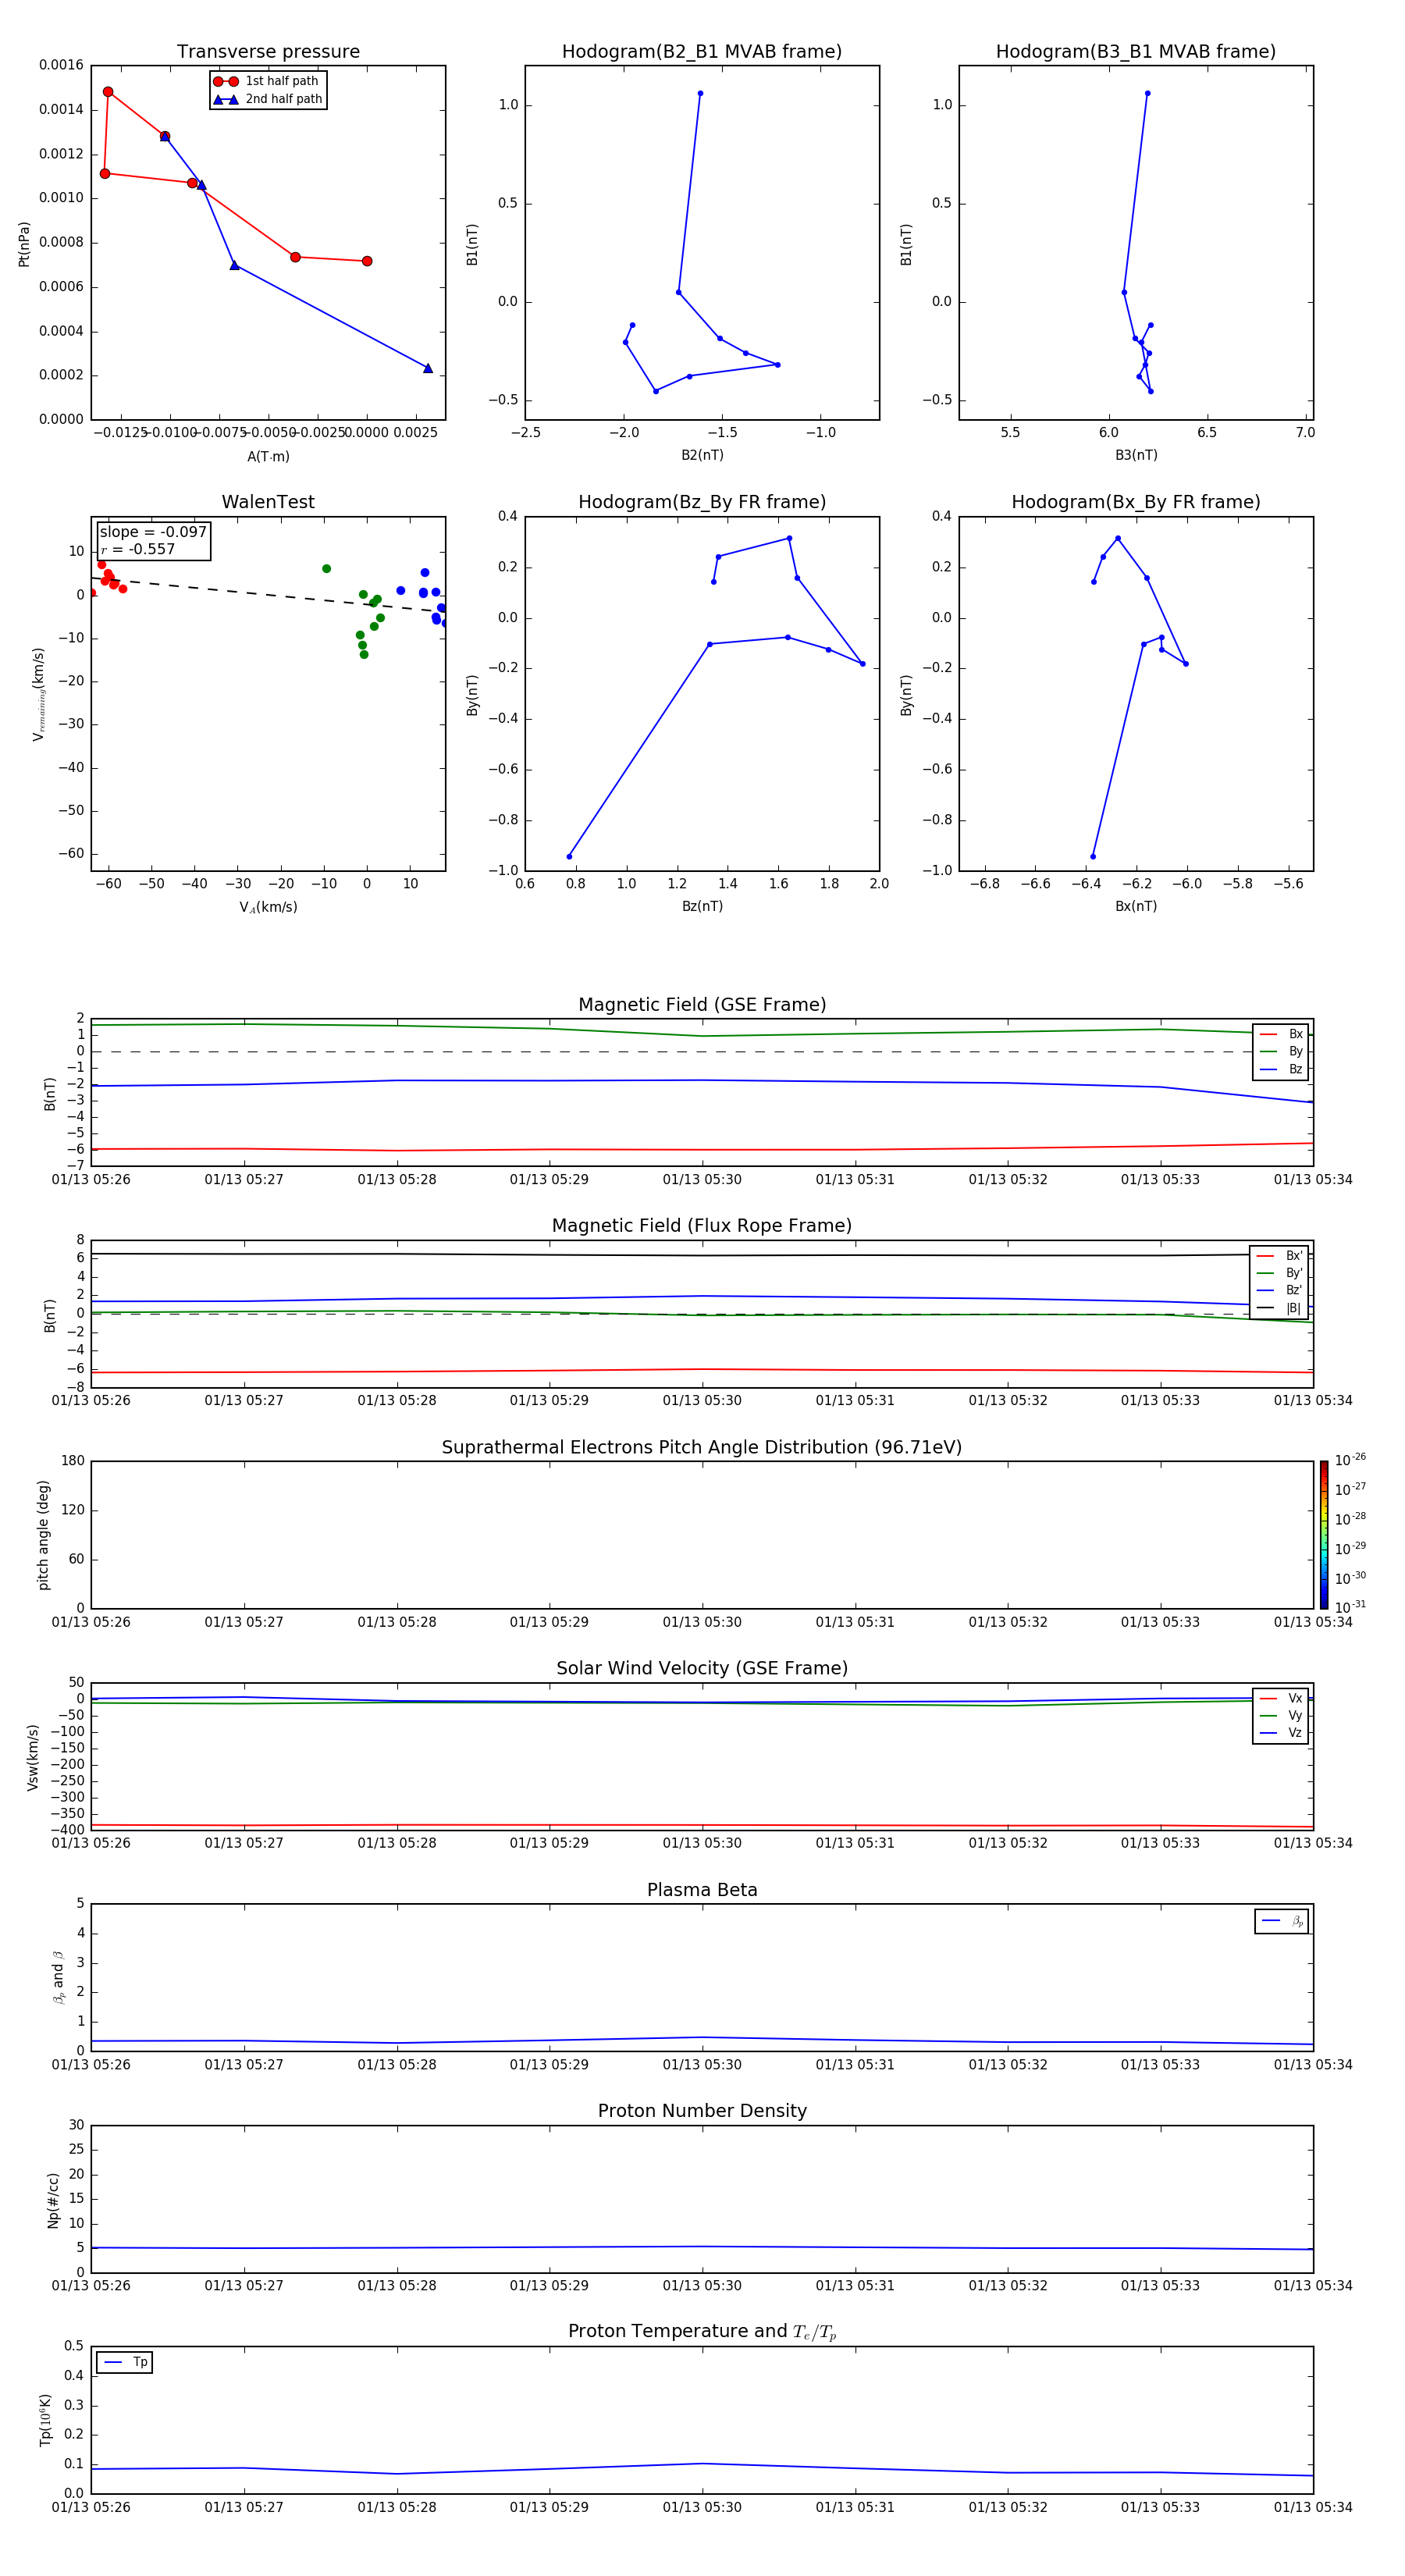Click the lowest point in Bz_By hodogram
This screenshot has height=2576, width=1405.
pos(569,856)
